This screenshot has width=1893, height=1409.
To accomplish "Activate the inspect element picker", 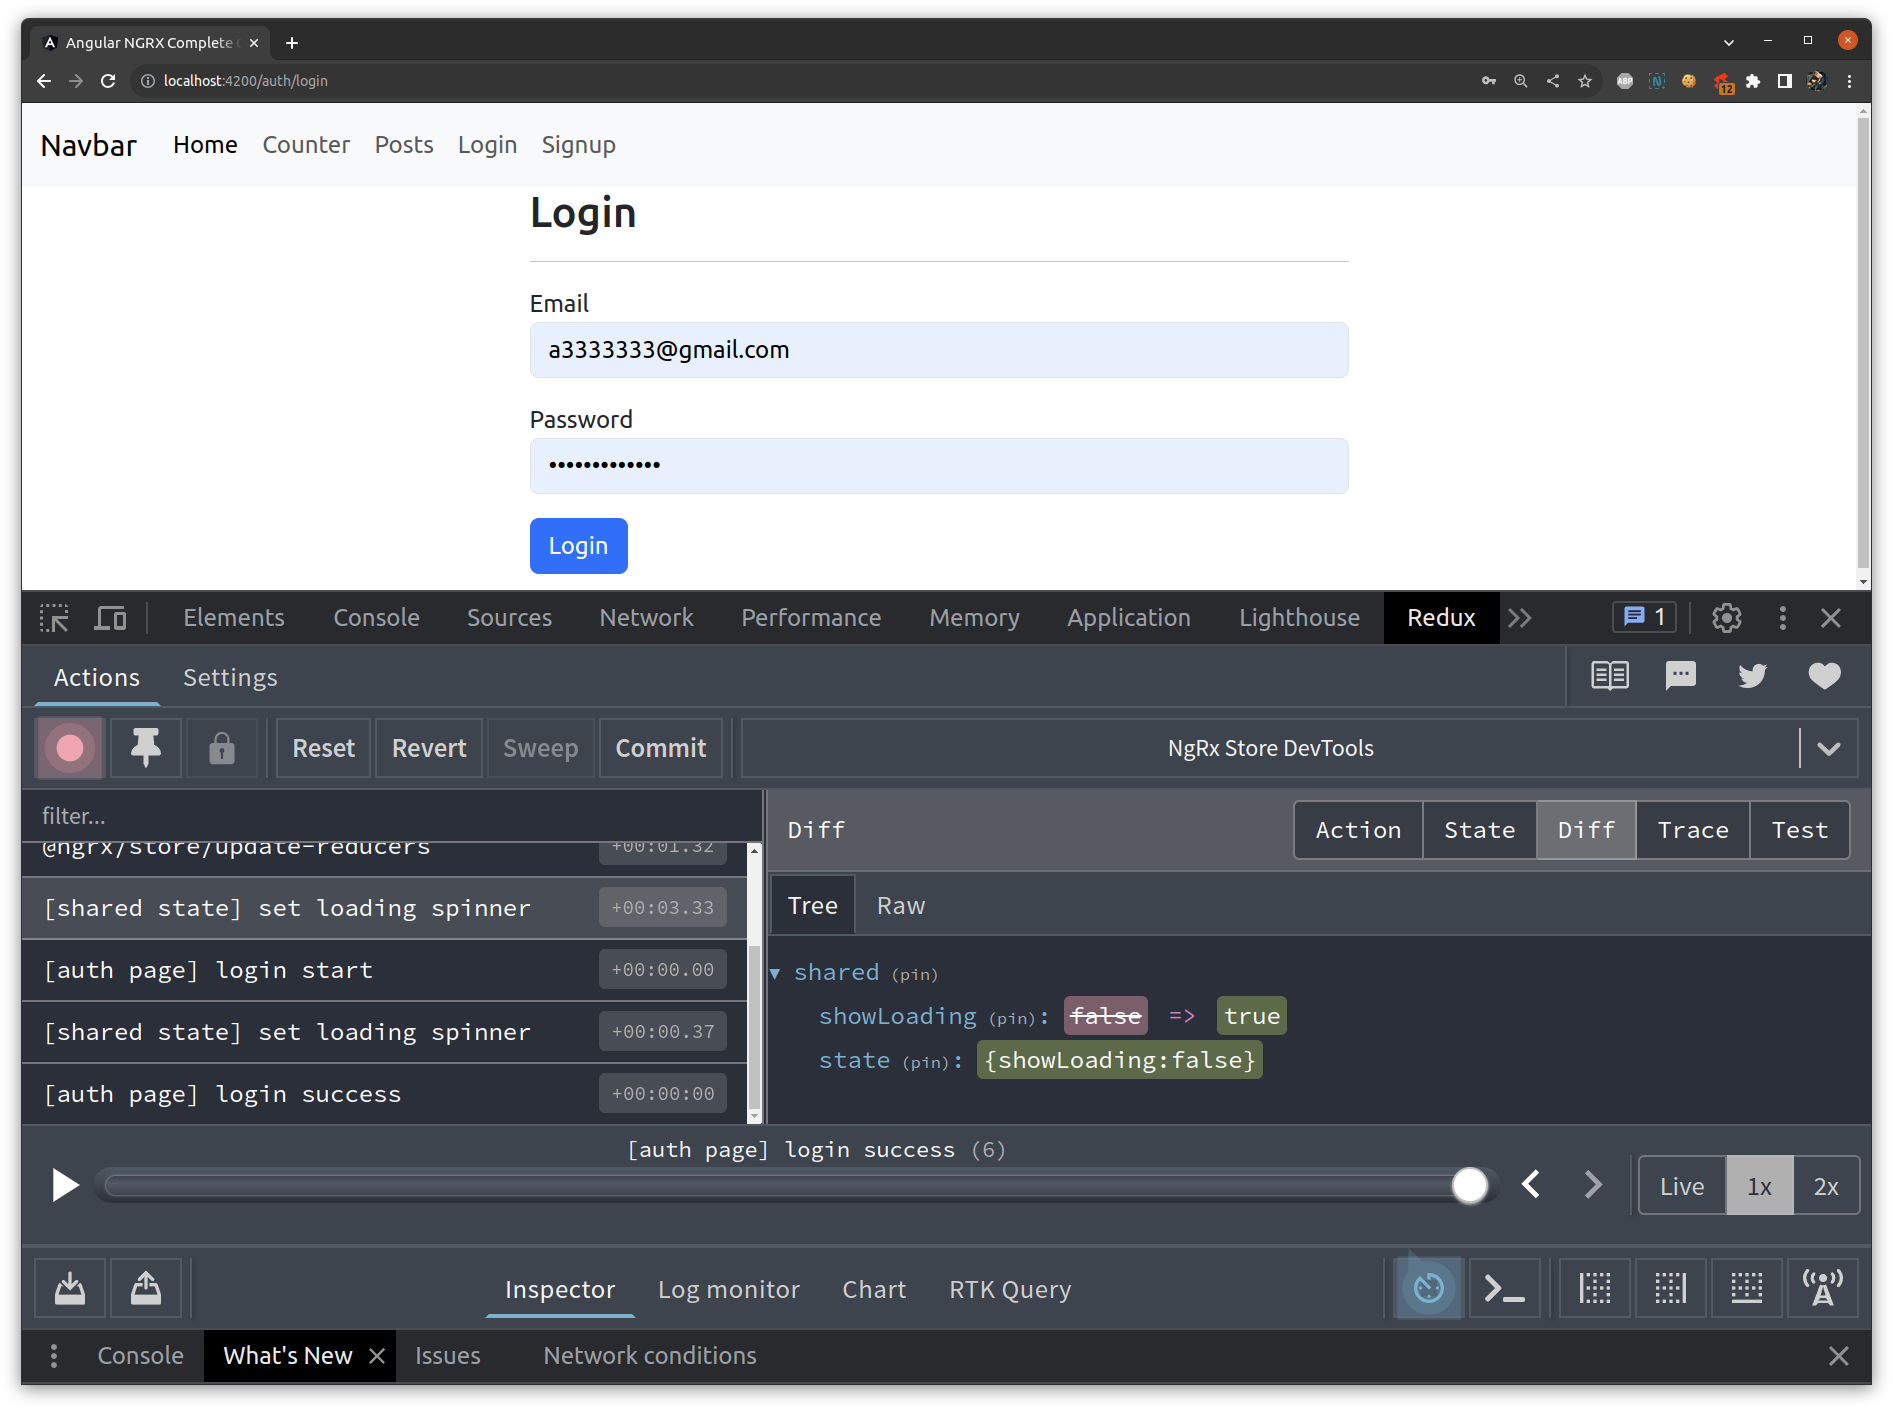I will 54,617.
